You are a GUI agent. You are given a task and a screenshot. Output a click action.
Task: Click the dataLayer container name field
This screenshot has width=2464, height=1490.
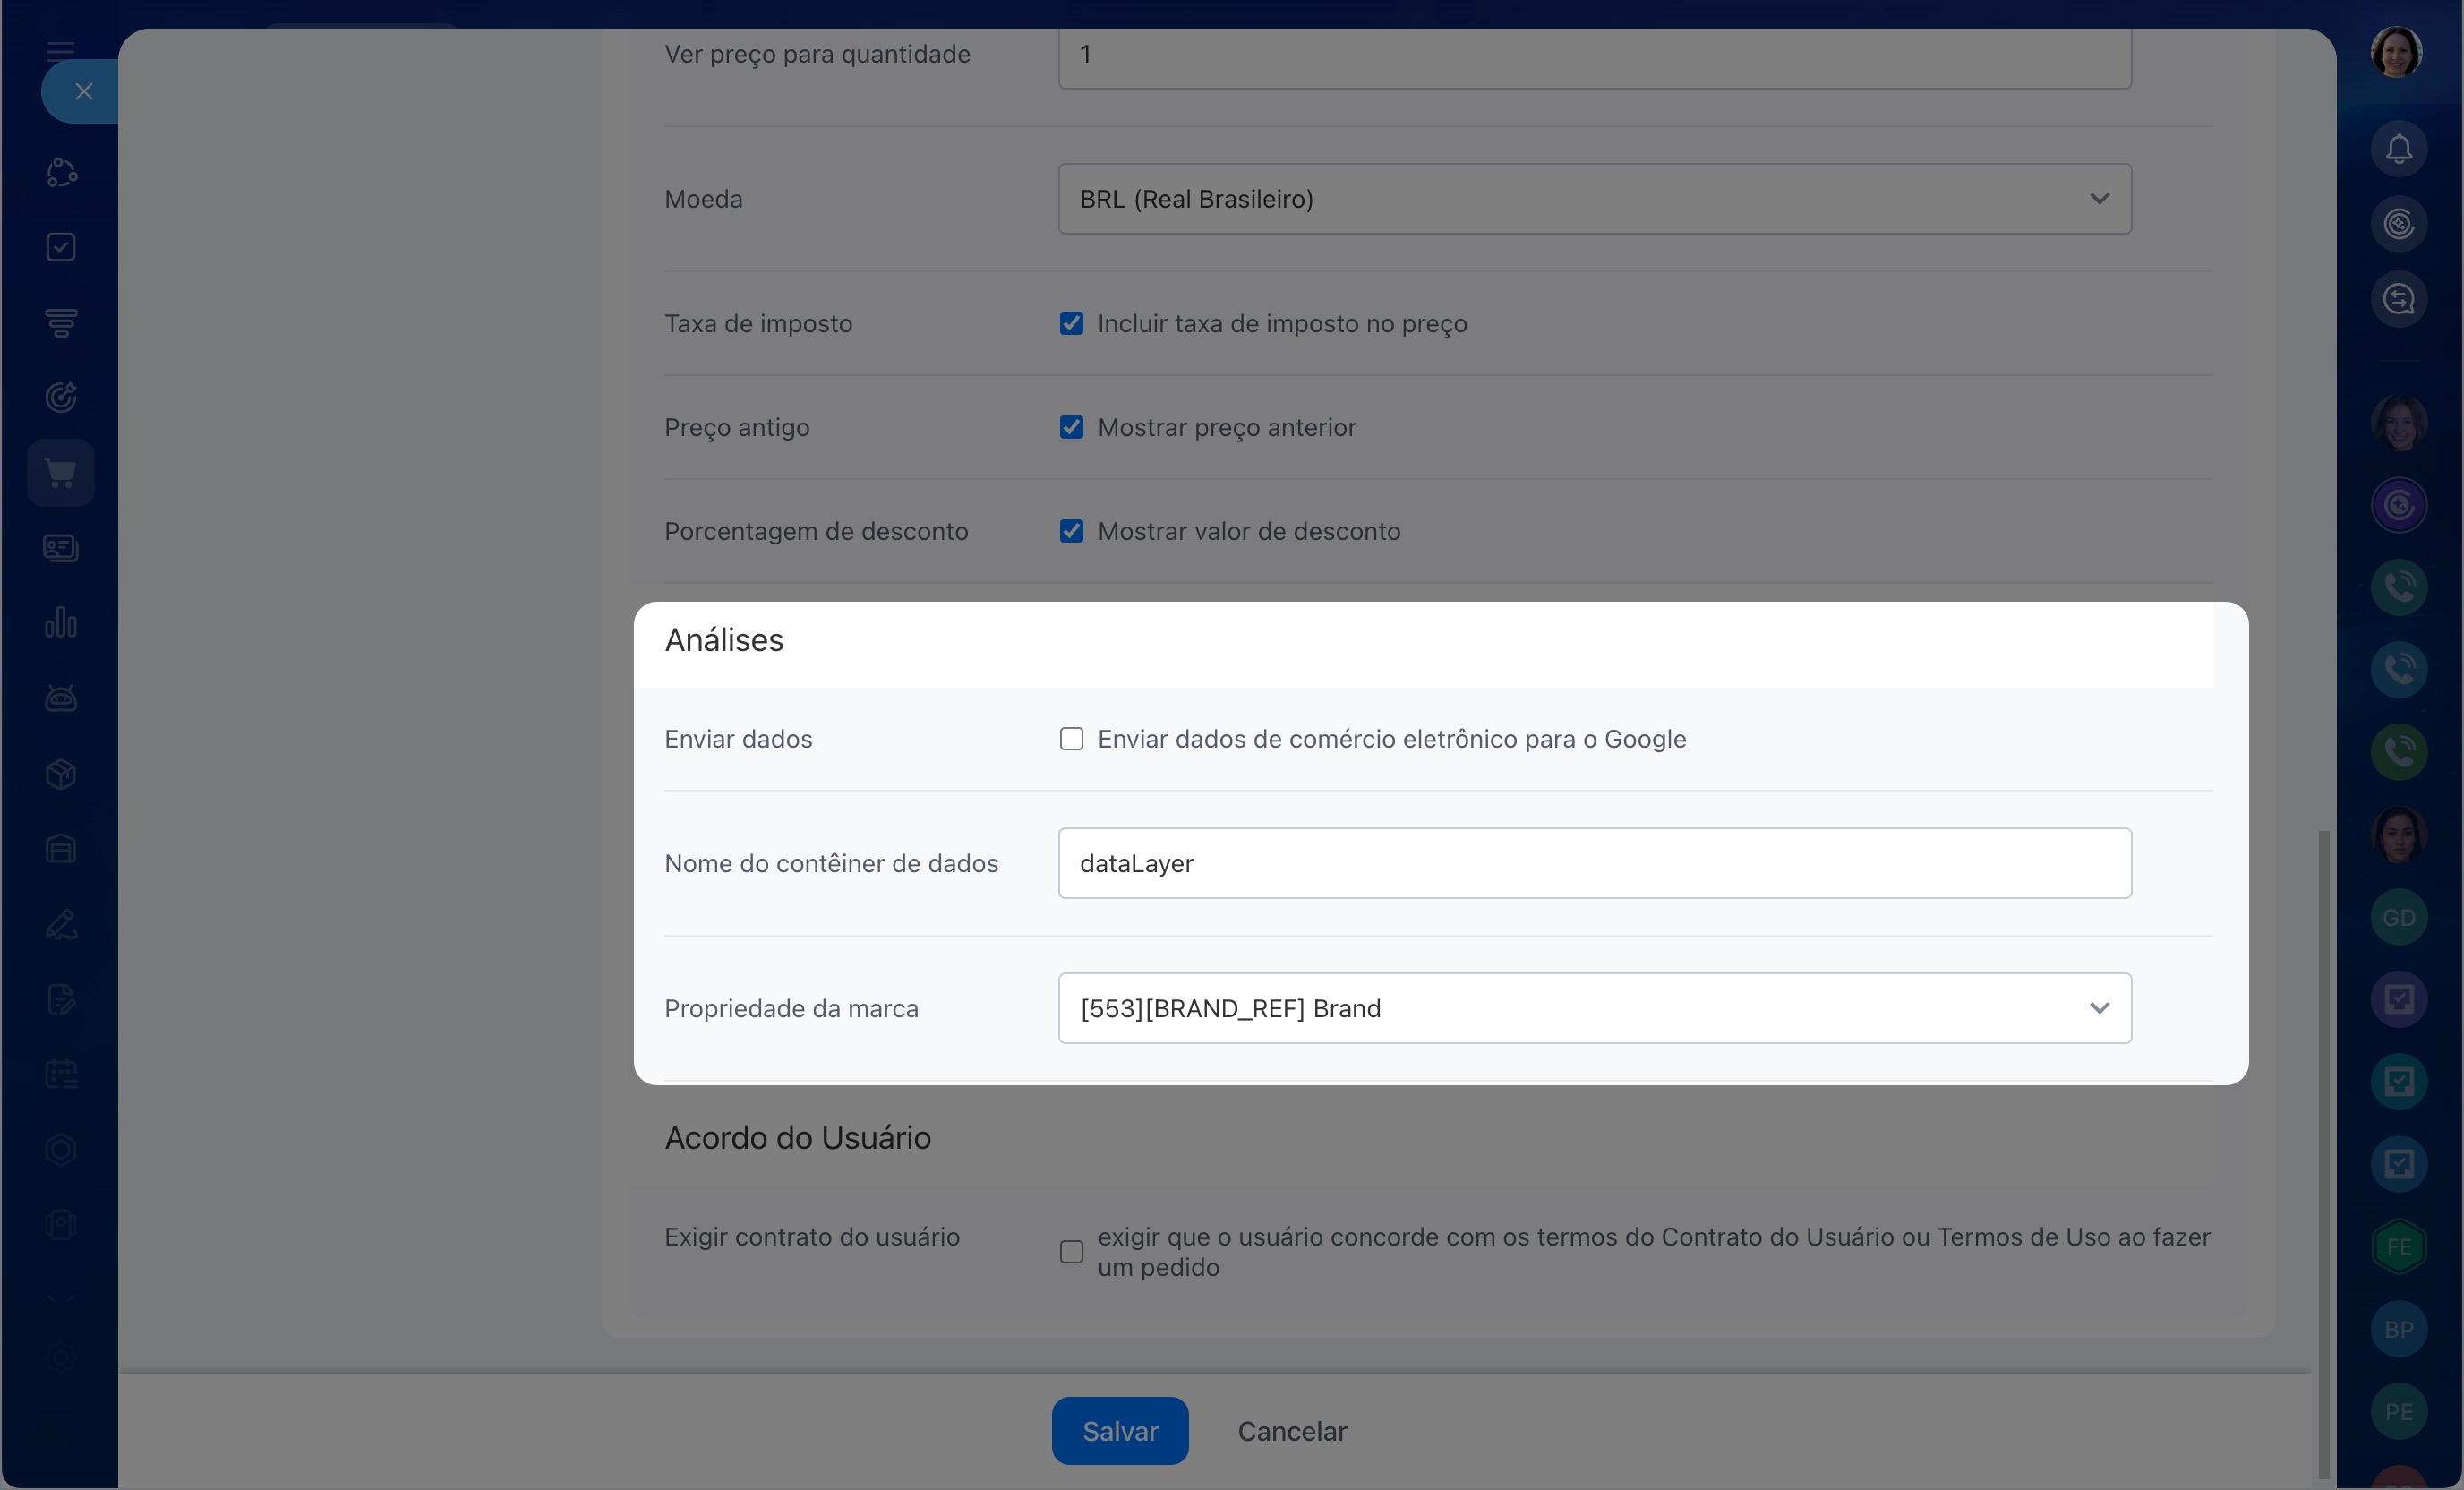[x=1594, y=863]
